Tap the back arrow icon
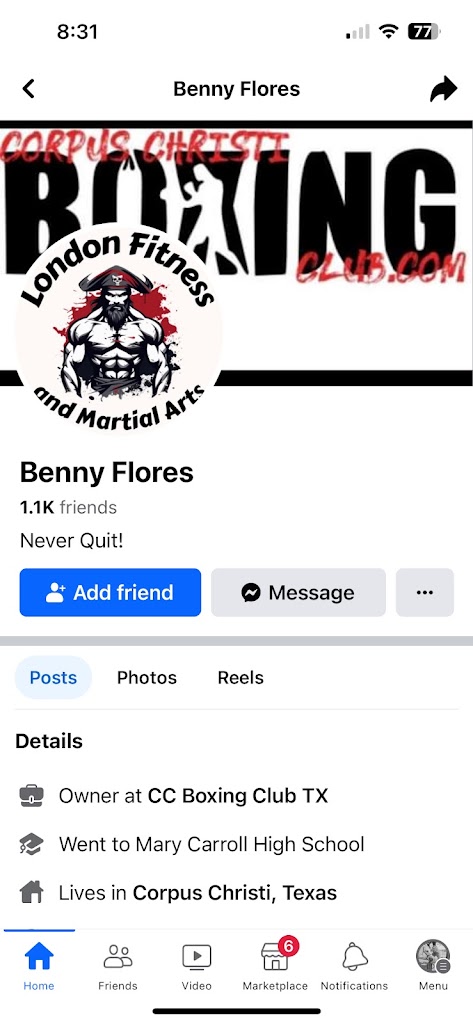The image size is (473, 1024). point(28,89)
